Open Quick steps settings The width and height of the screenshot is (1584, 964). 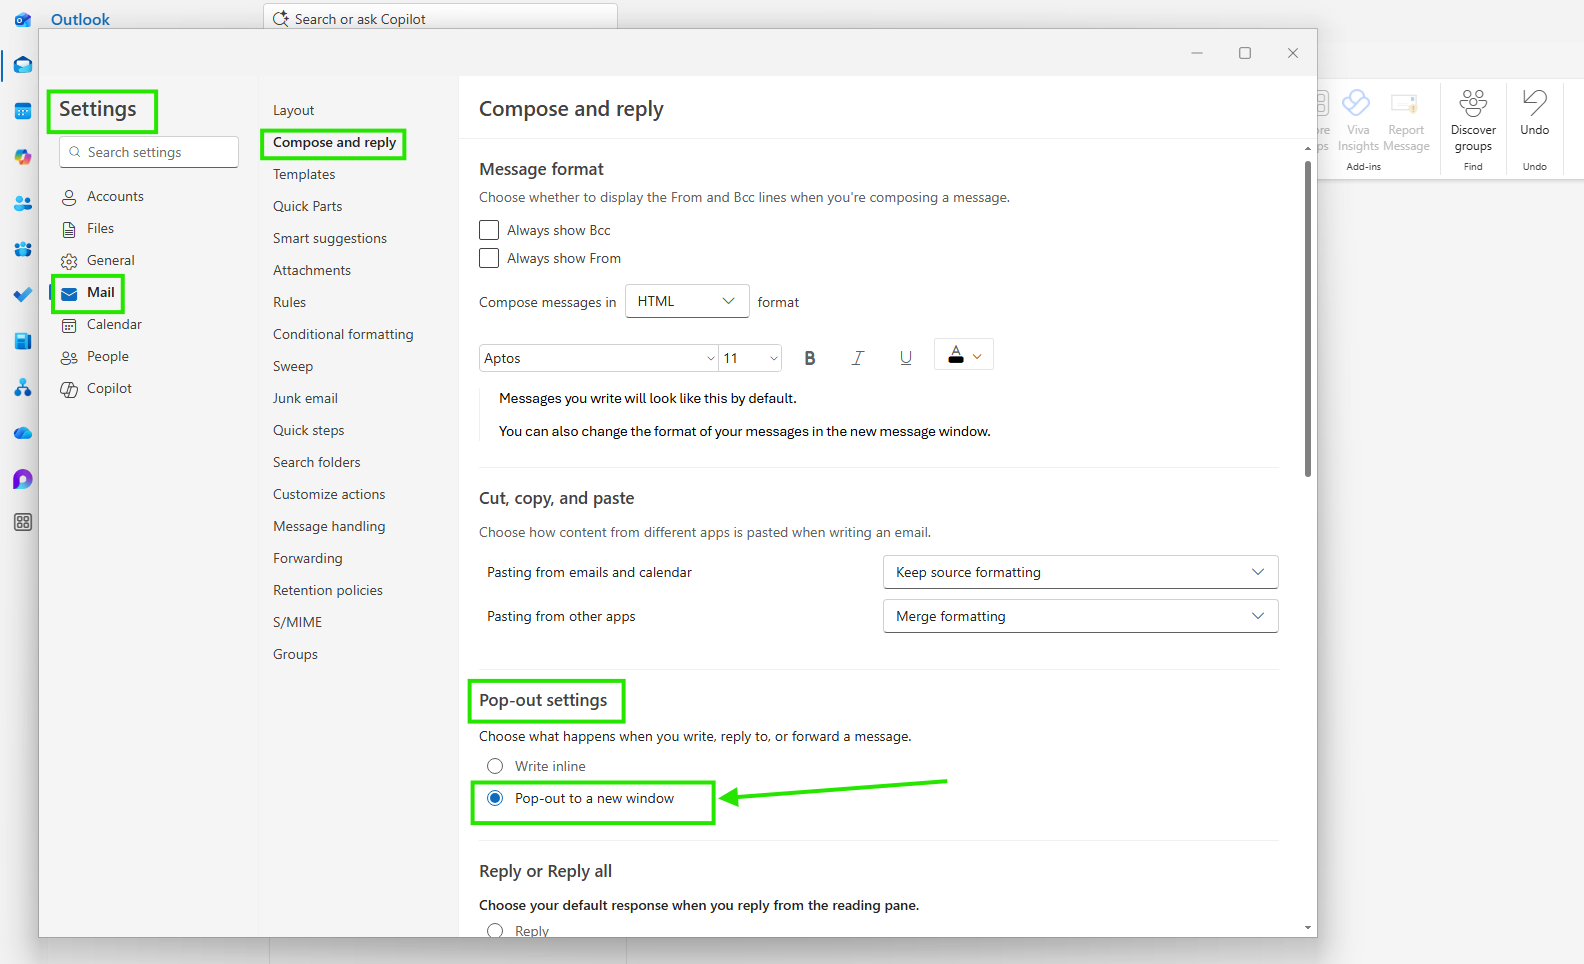[309, 430]
